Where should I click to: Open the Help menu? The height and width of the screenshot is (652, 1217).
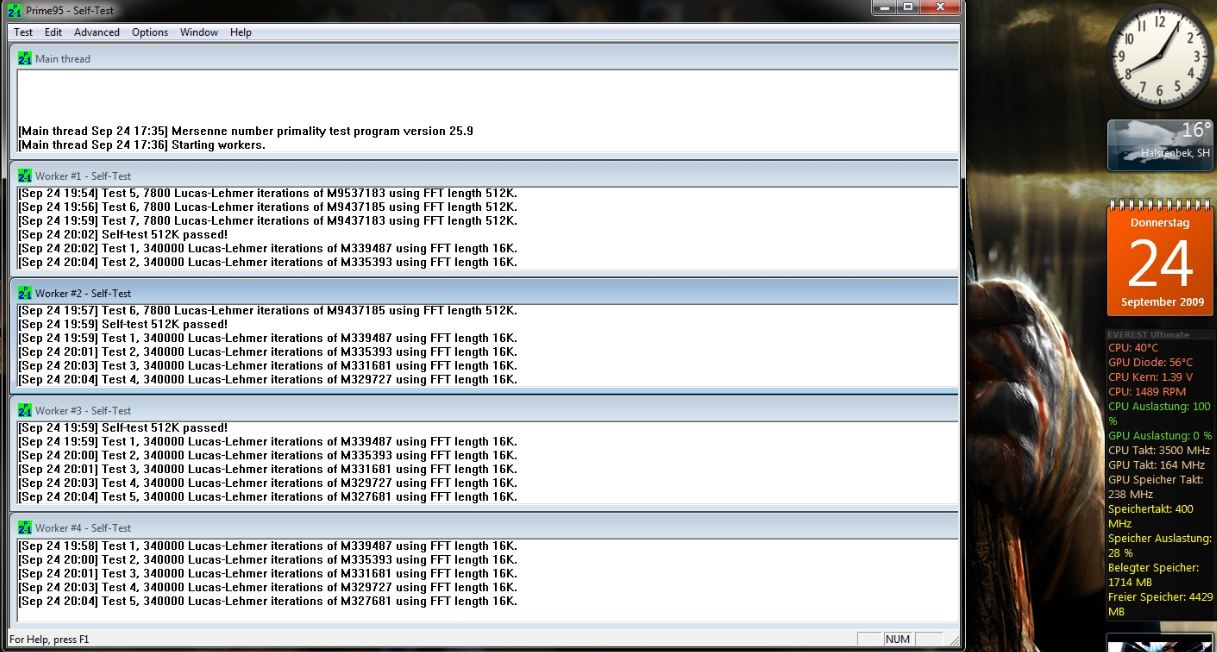241,32
